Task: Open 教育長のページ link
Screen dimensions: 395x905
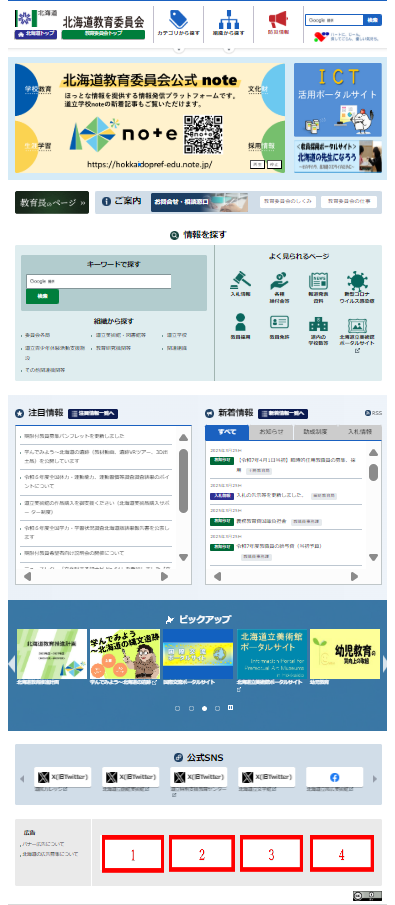Action: click(x=52, y=203)
